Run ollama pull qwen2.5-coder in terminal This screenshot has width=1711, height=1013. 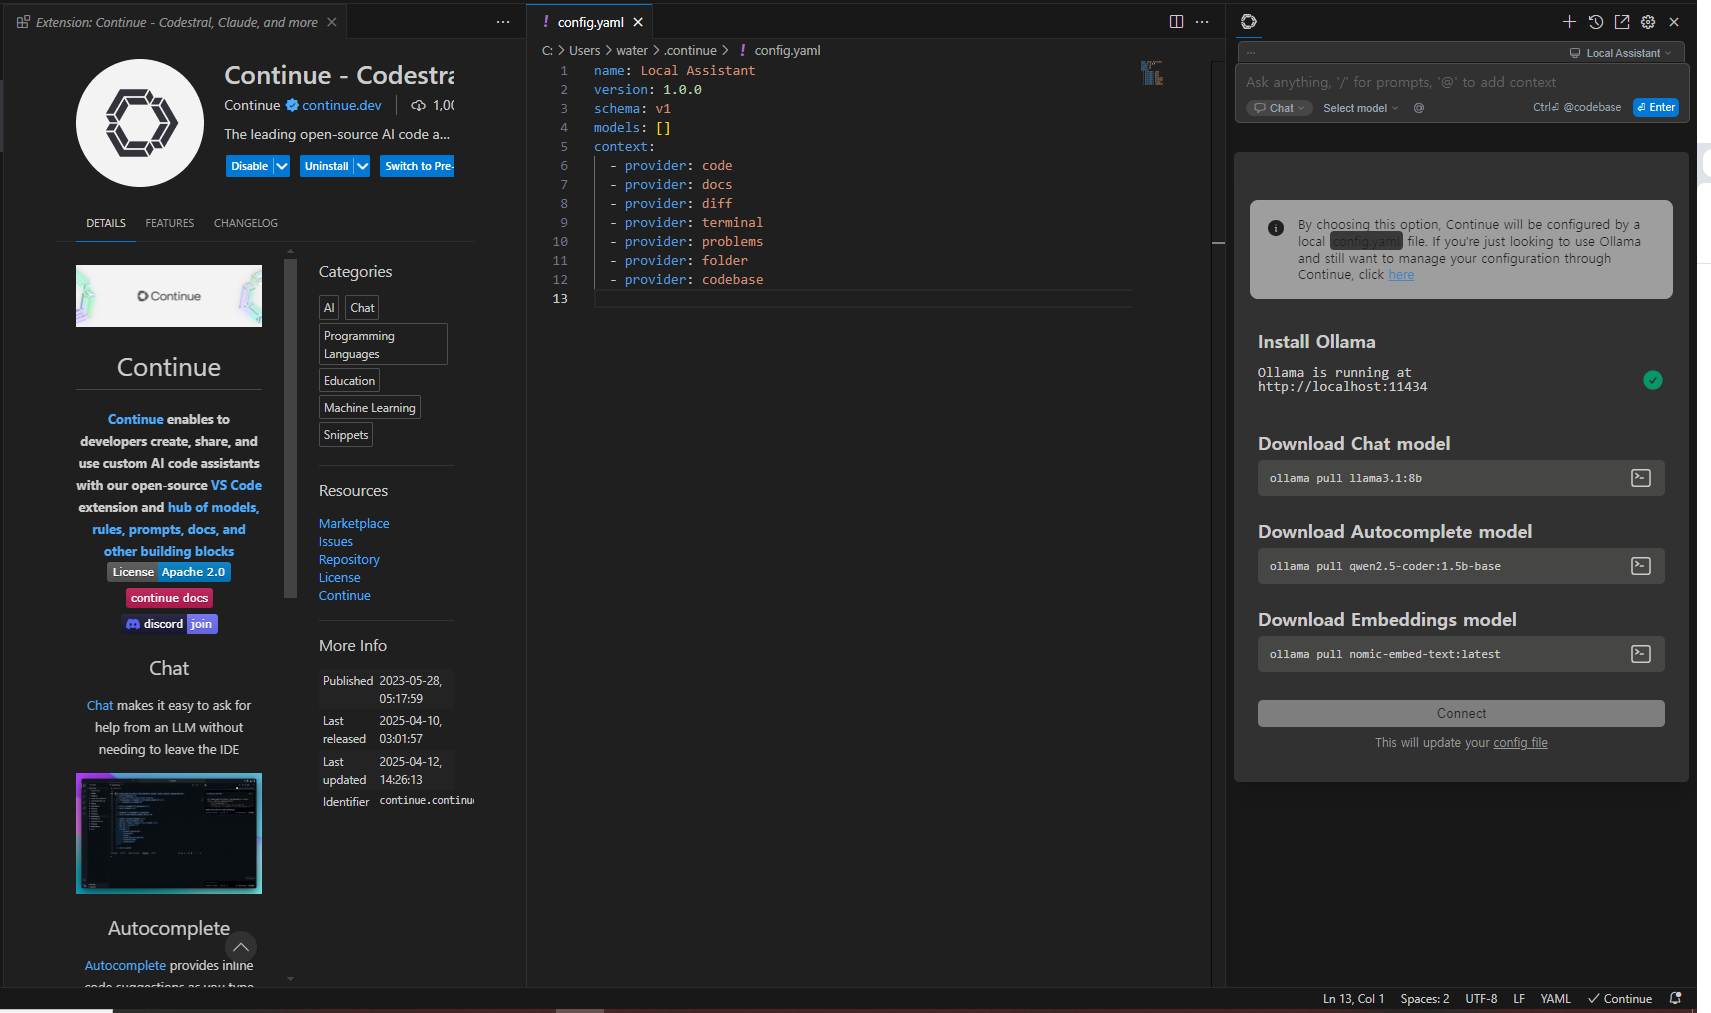1641,566
